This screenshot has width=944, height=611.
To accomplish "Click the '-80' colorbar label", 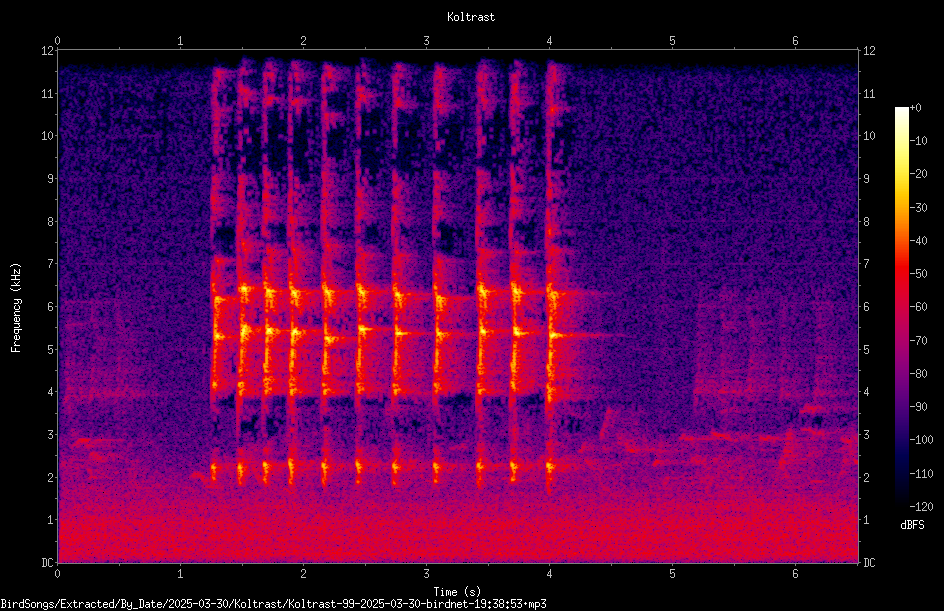I will (x=918, y=374).
